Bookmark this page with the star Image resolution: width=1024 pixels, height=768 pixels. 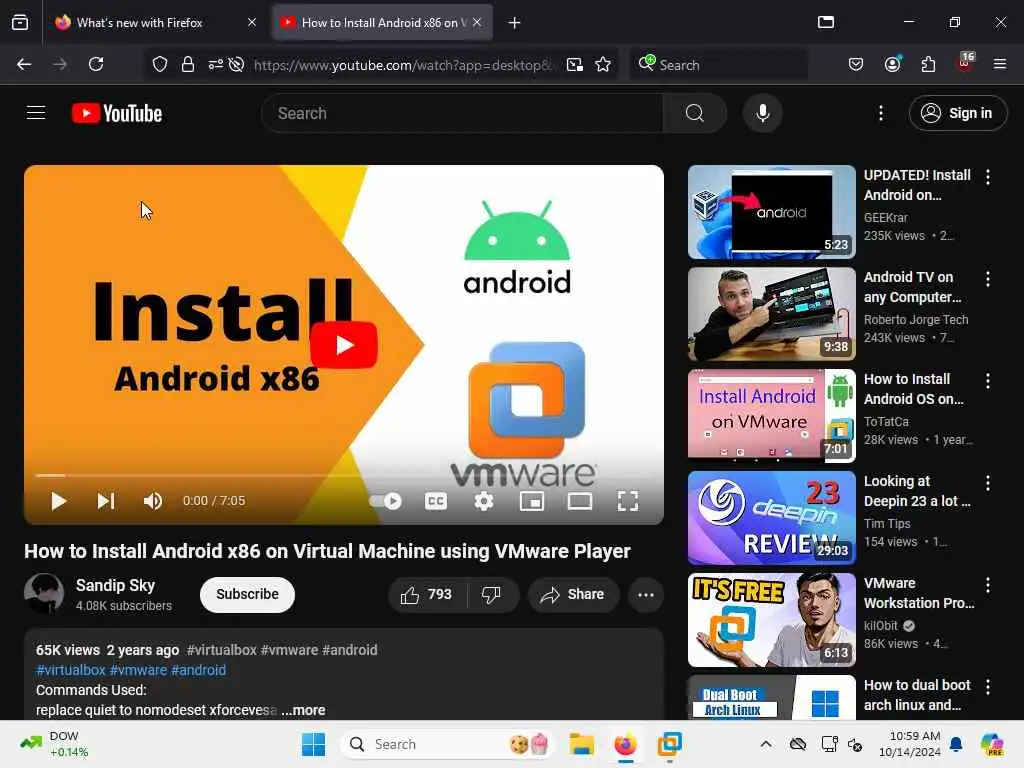(x=603, y=64)
